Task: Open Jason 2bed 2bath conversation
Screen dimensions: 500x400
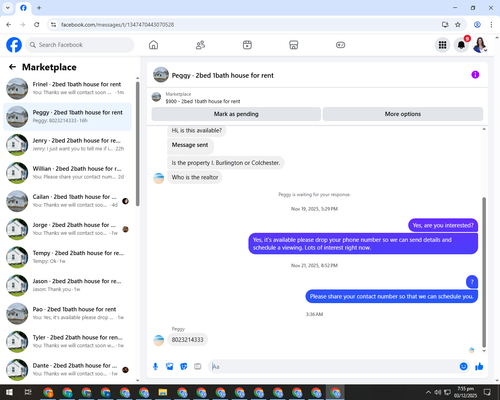Action: tap(67, 285)
